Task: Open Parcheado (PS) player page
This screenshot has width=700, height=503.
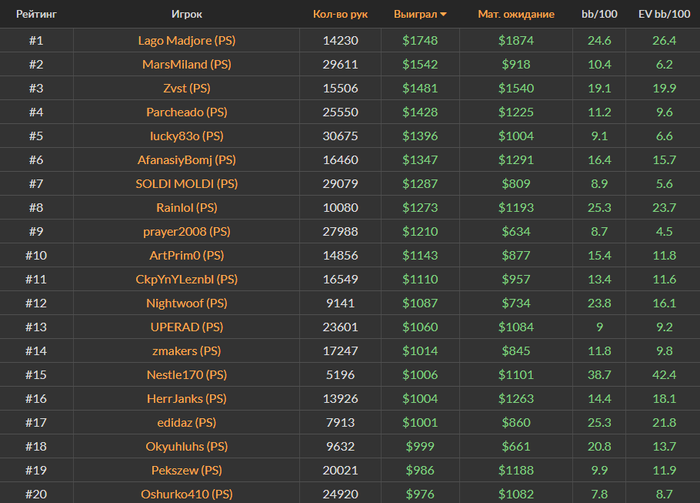Action: (x=187, y=112)
